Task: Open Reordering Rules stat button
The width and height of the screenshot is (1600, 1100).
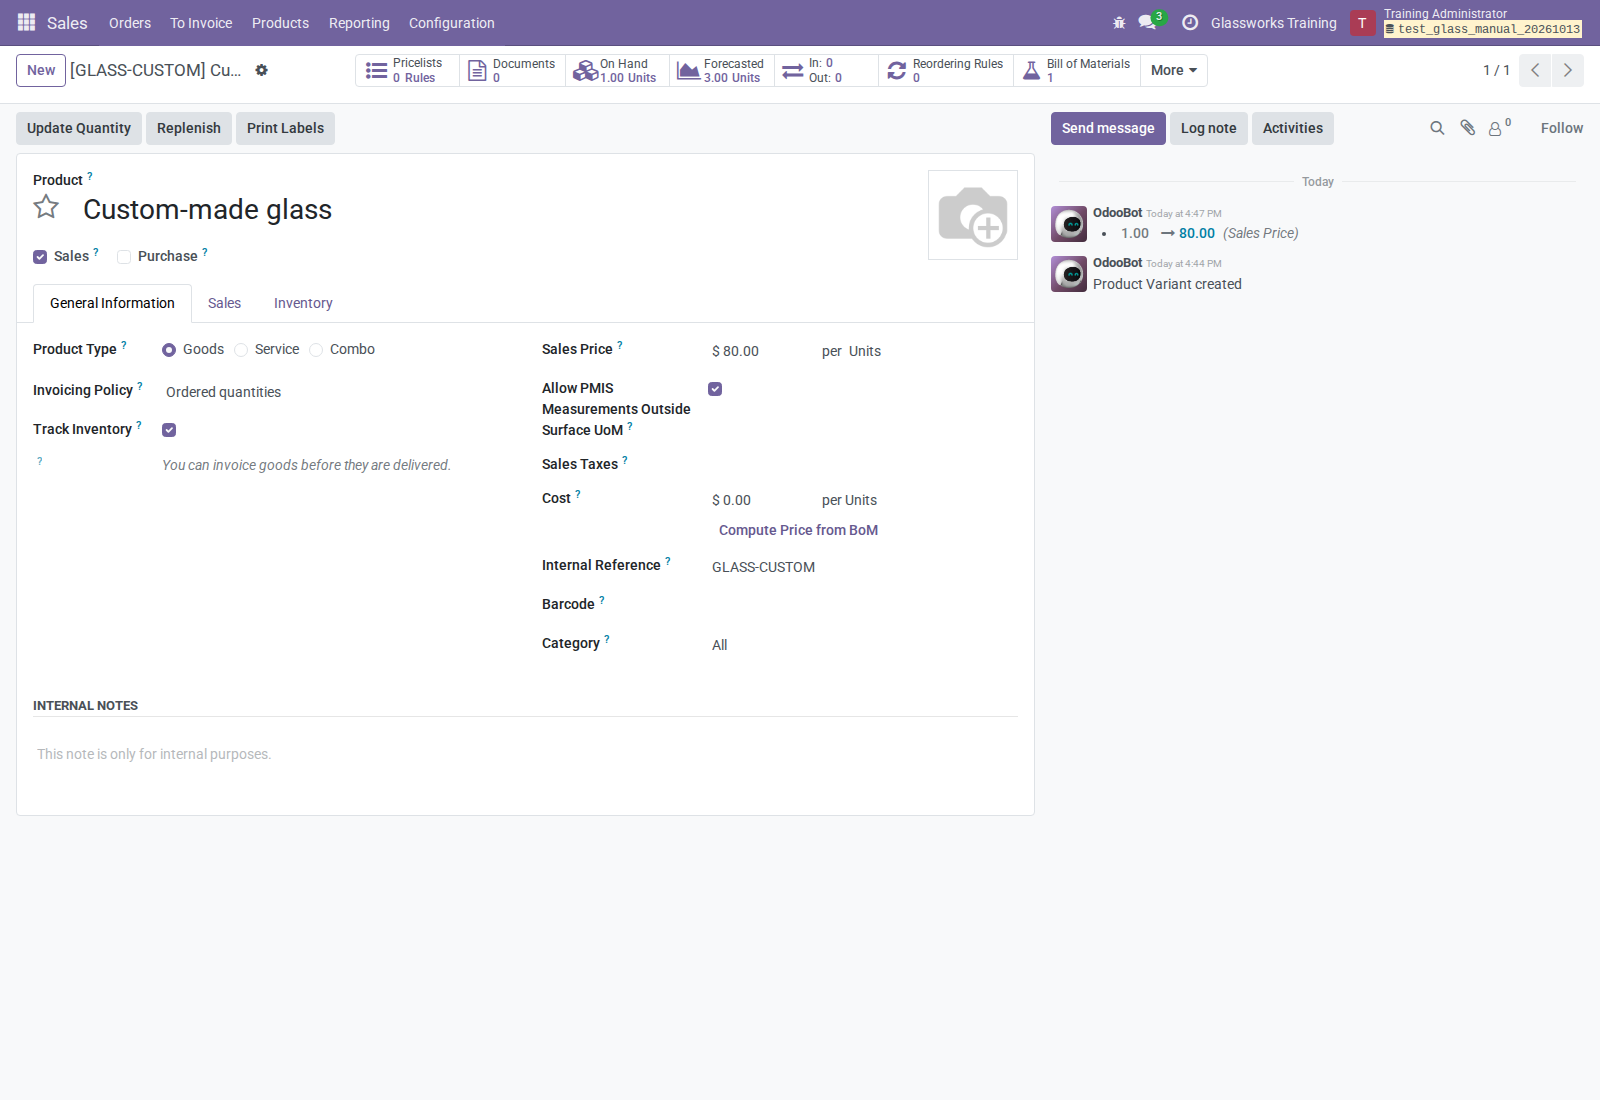Action: [945, 70]
